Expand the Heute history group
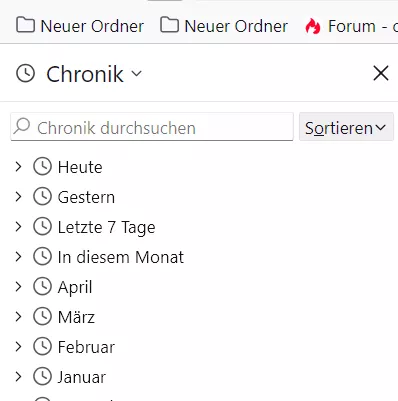 click(18, 166)
